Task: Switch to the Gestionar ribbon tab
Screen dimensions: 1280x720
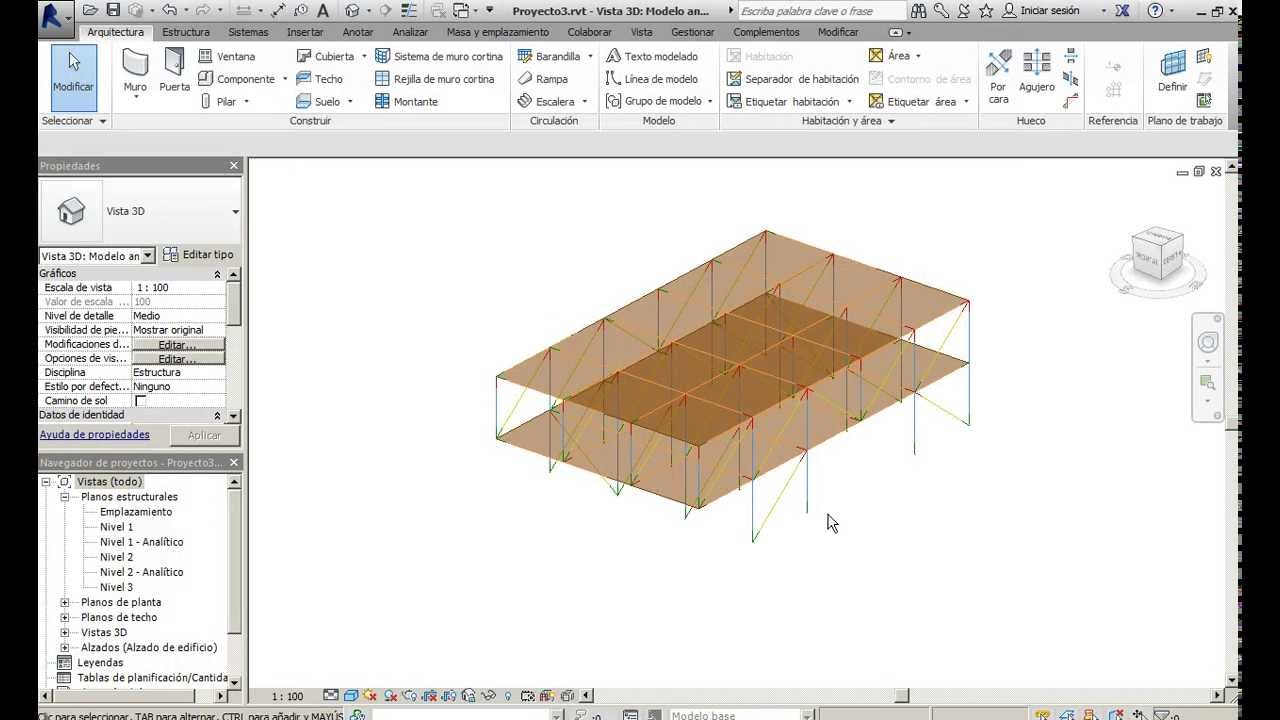Action: pos(693,32)
